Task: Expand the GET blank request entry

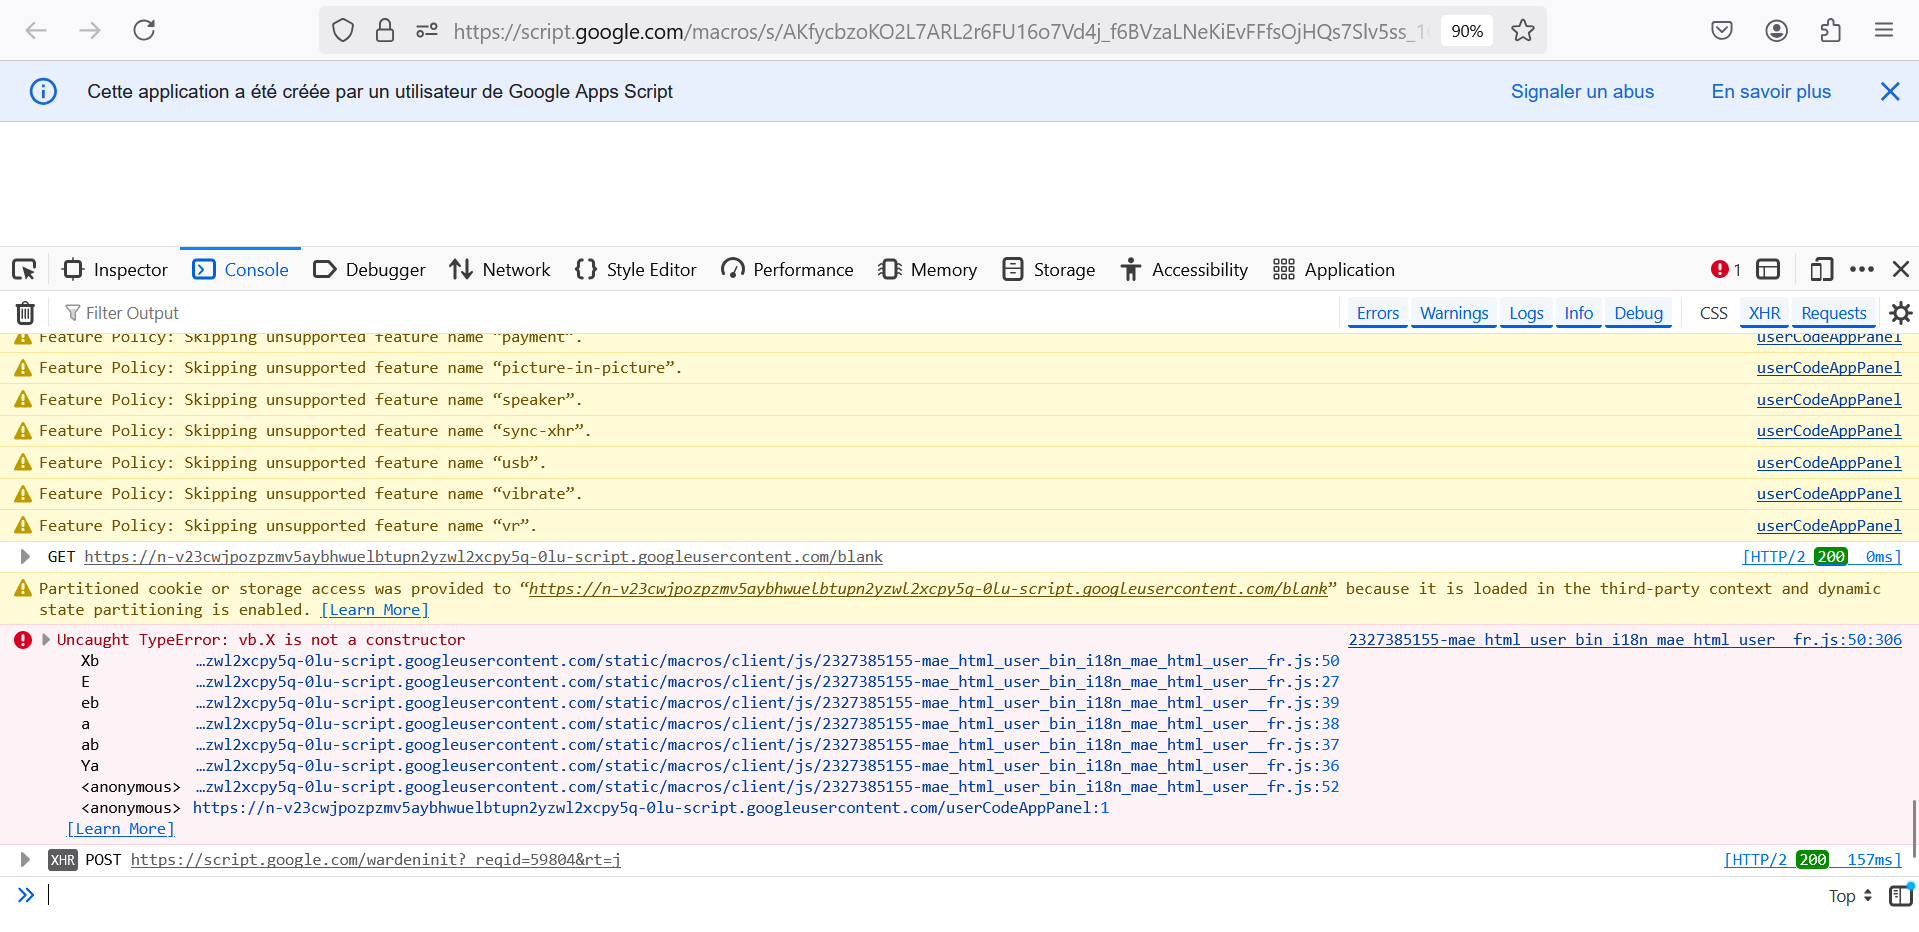Action: point(25,557)
